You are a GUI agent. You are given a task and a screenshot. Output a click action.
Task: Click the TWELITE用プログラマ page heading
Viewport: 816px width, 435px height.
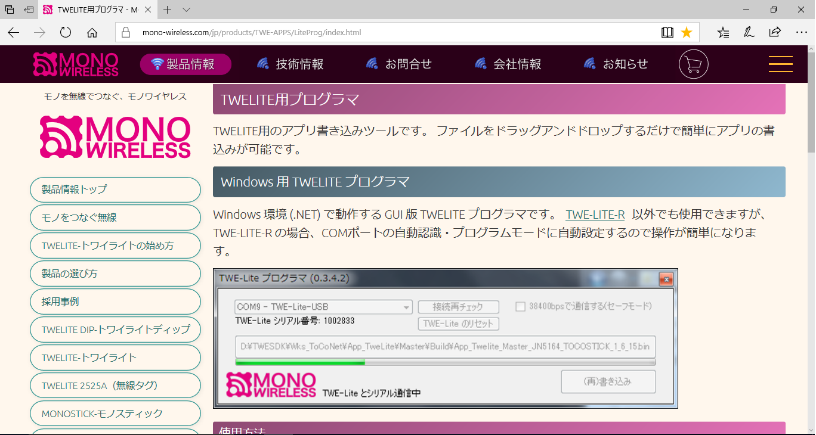point(499,99)
